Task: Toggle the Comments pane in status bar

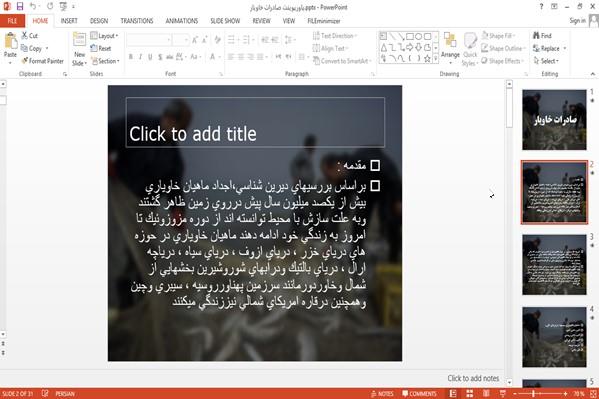Action: (x=419, y=394)
